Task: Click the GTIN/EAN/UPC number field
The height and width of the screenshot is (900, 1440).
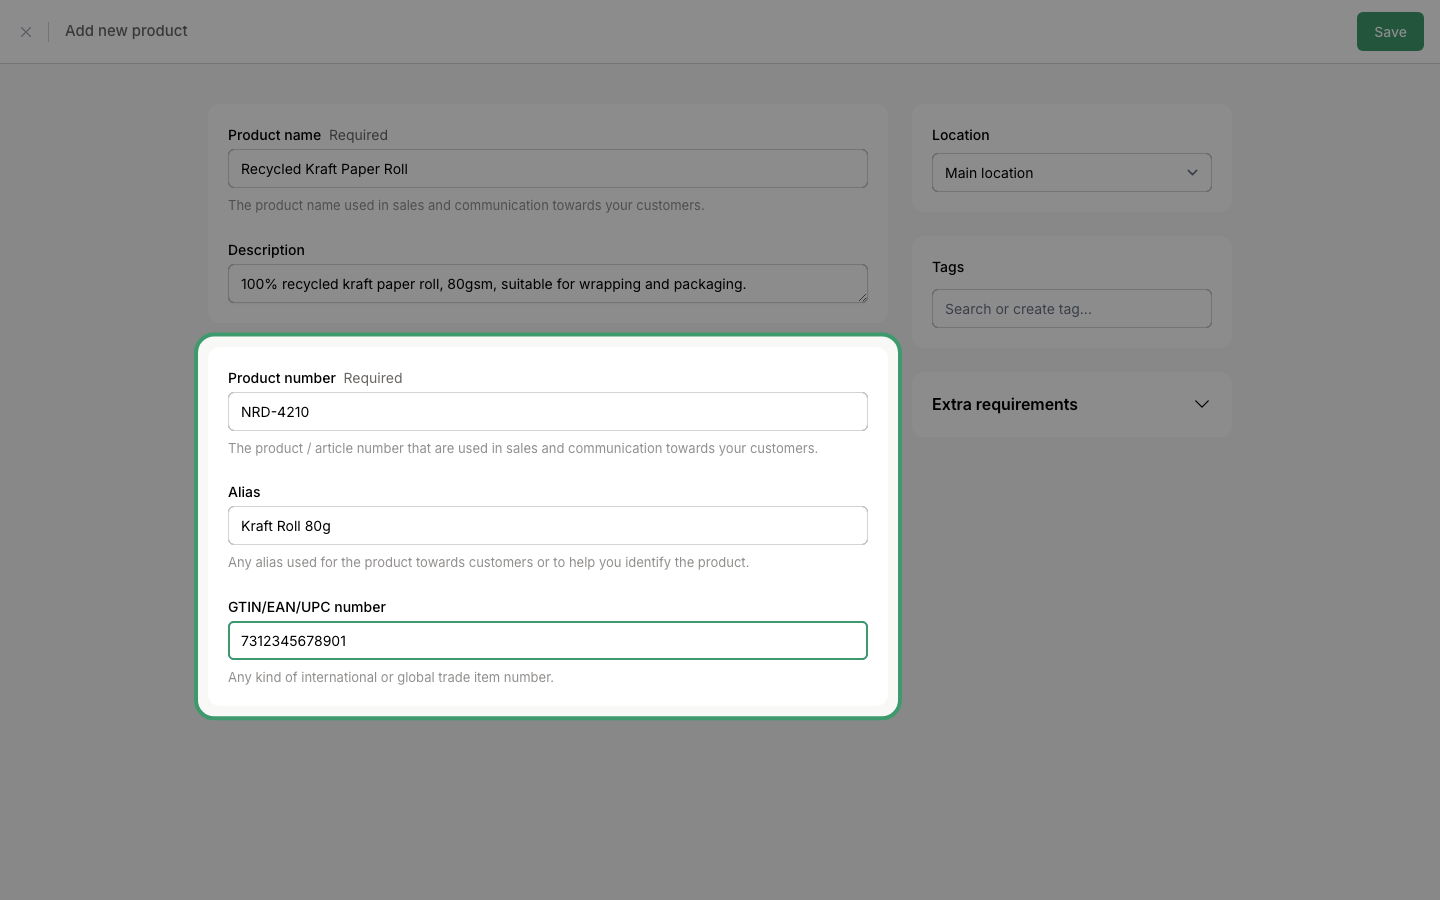Action: coord(548,641)
